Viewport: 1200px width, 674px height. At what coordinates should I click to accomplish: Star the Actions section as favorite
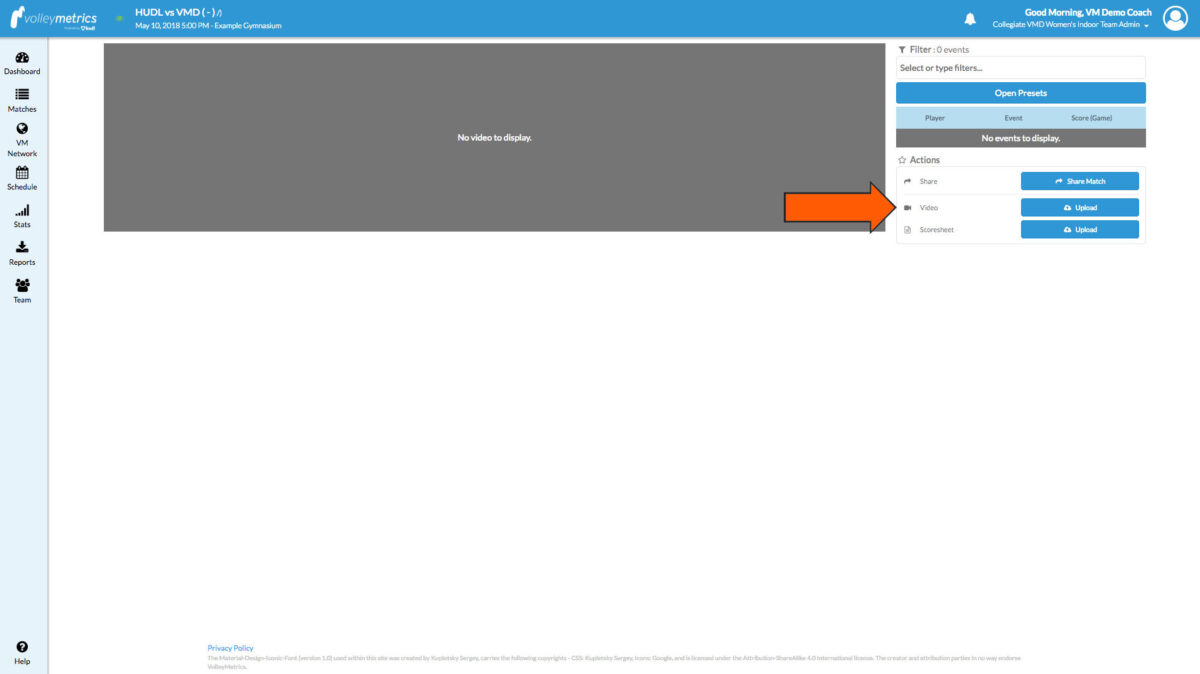tap(901, 159)
